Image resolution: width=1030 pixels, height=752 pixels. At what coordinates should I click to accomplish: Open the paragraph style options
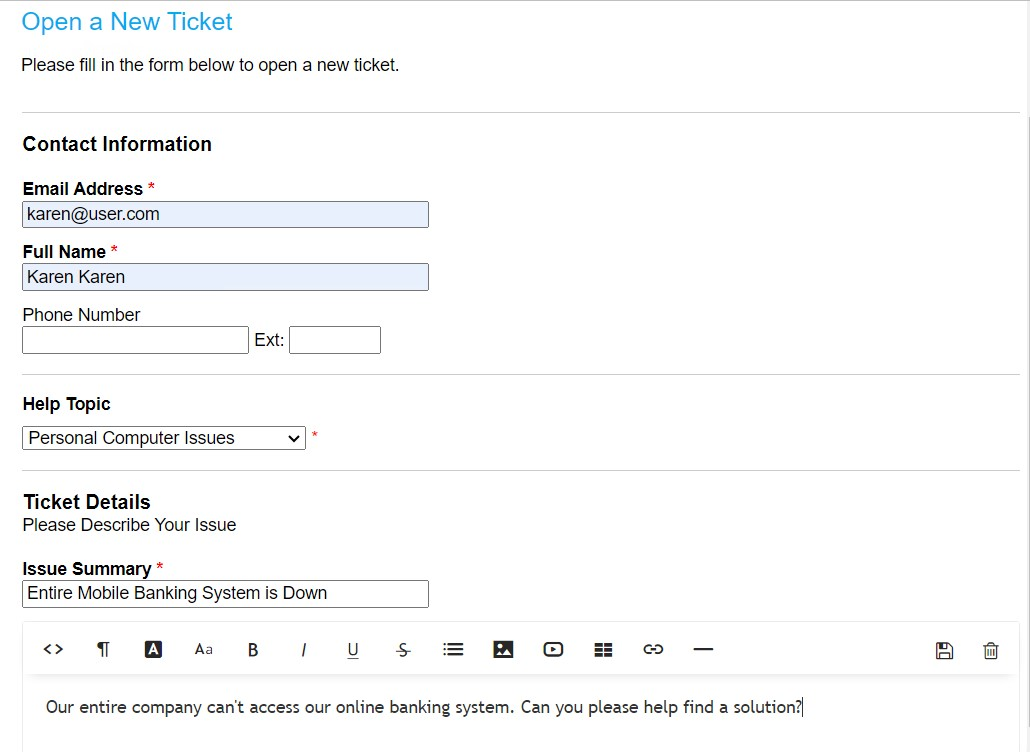tap(103, 649)
